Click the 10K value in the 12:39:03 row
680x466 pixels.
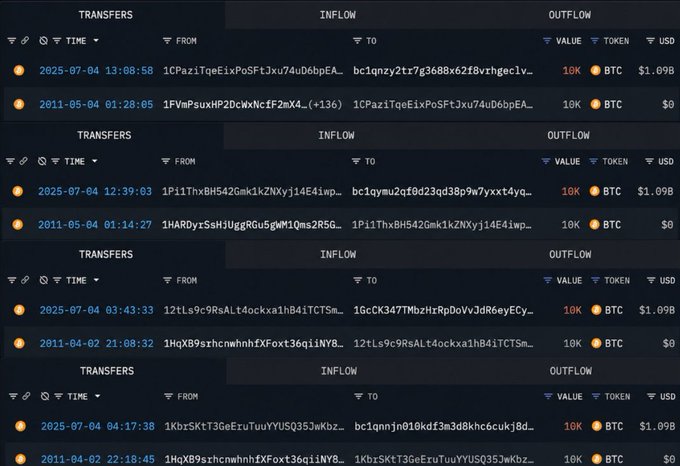coord(571,191)
